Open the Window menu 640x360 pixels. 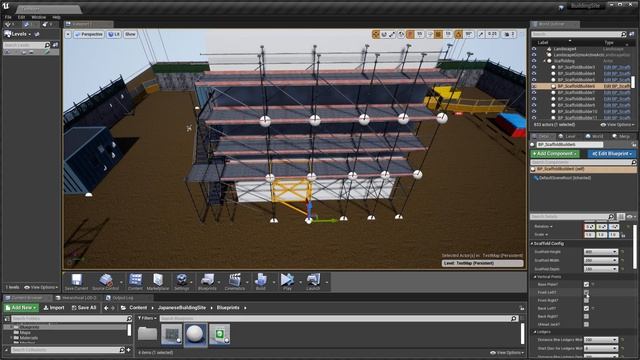(x=39, y=17)
